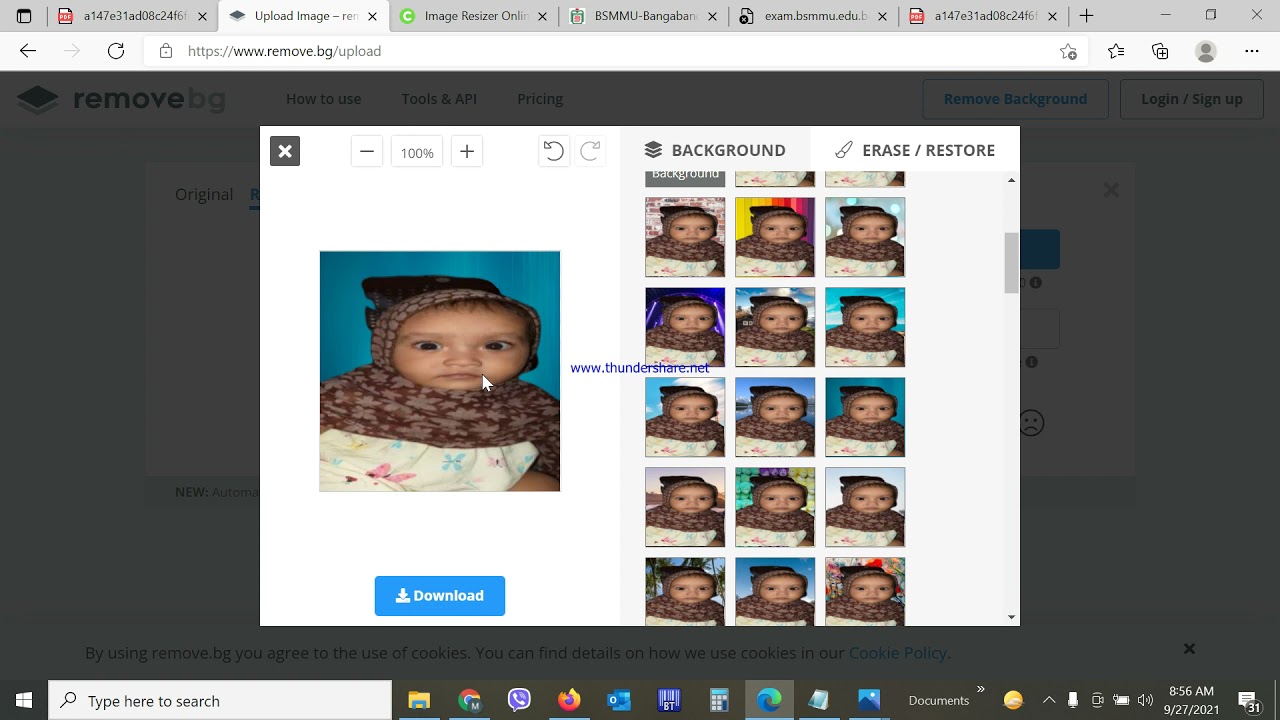This screenshot has width=1280, height=720.
Task: Open the BT barcode app from taskbar
Action: pyautogui.click(x=669, y=701)
